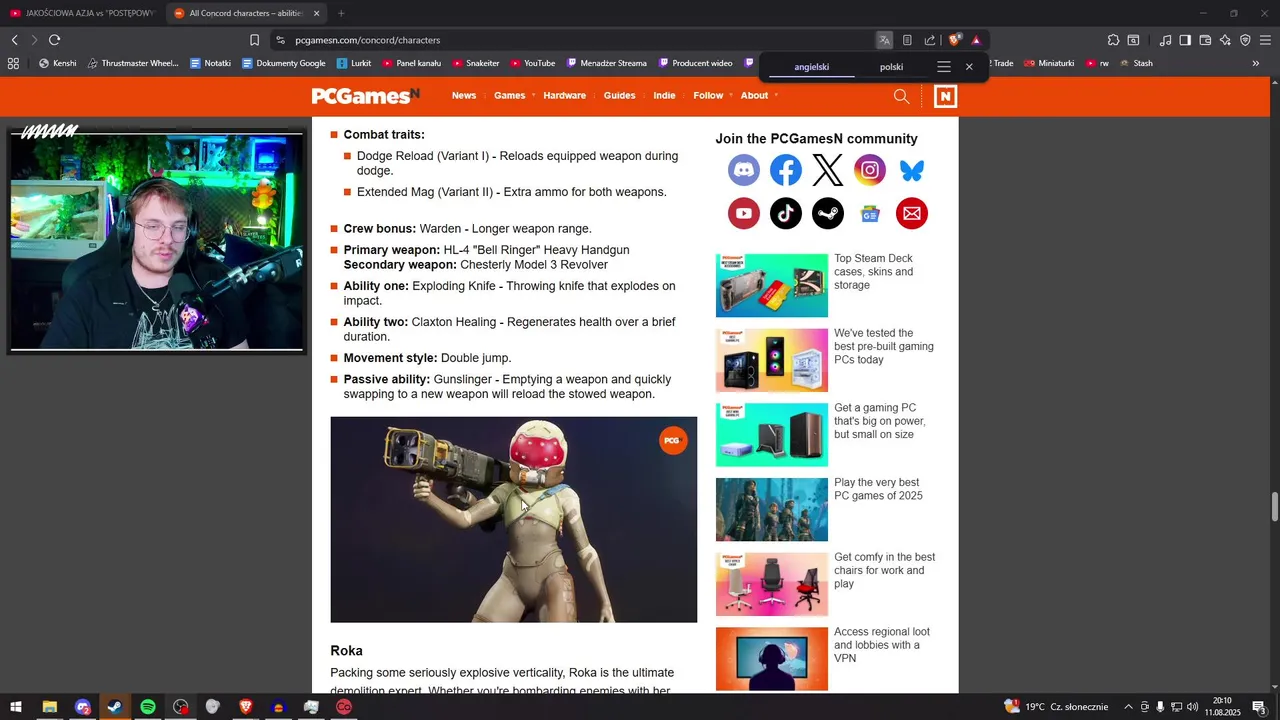This screenshot has height=720, width=1280.
Task: Open the Panel kanału bookmark
Action: (x=411, y=63)
